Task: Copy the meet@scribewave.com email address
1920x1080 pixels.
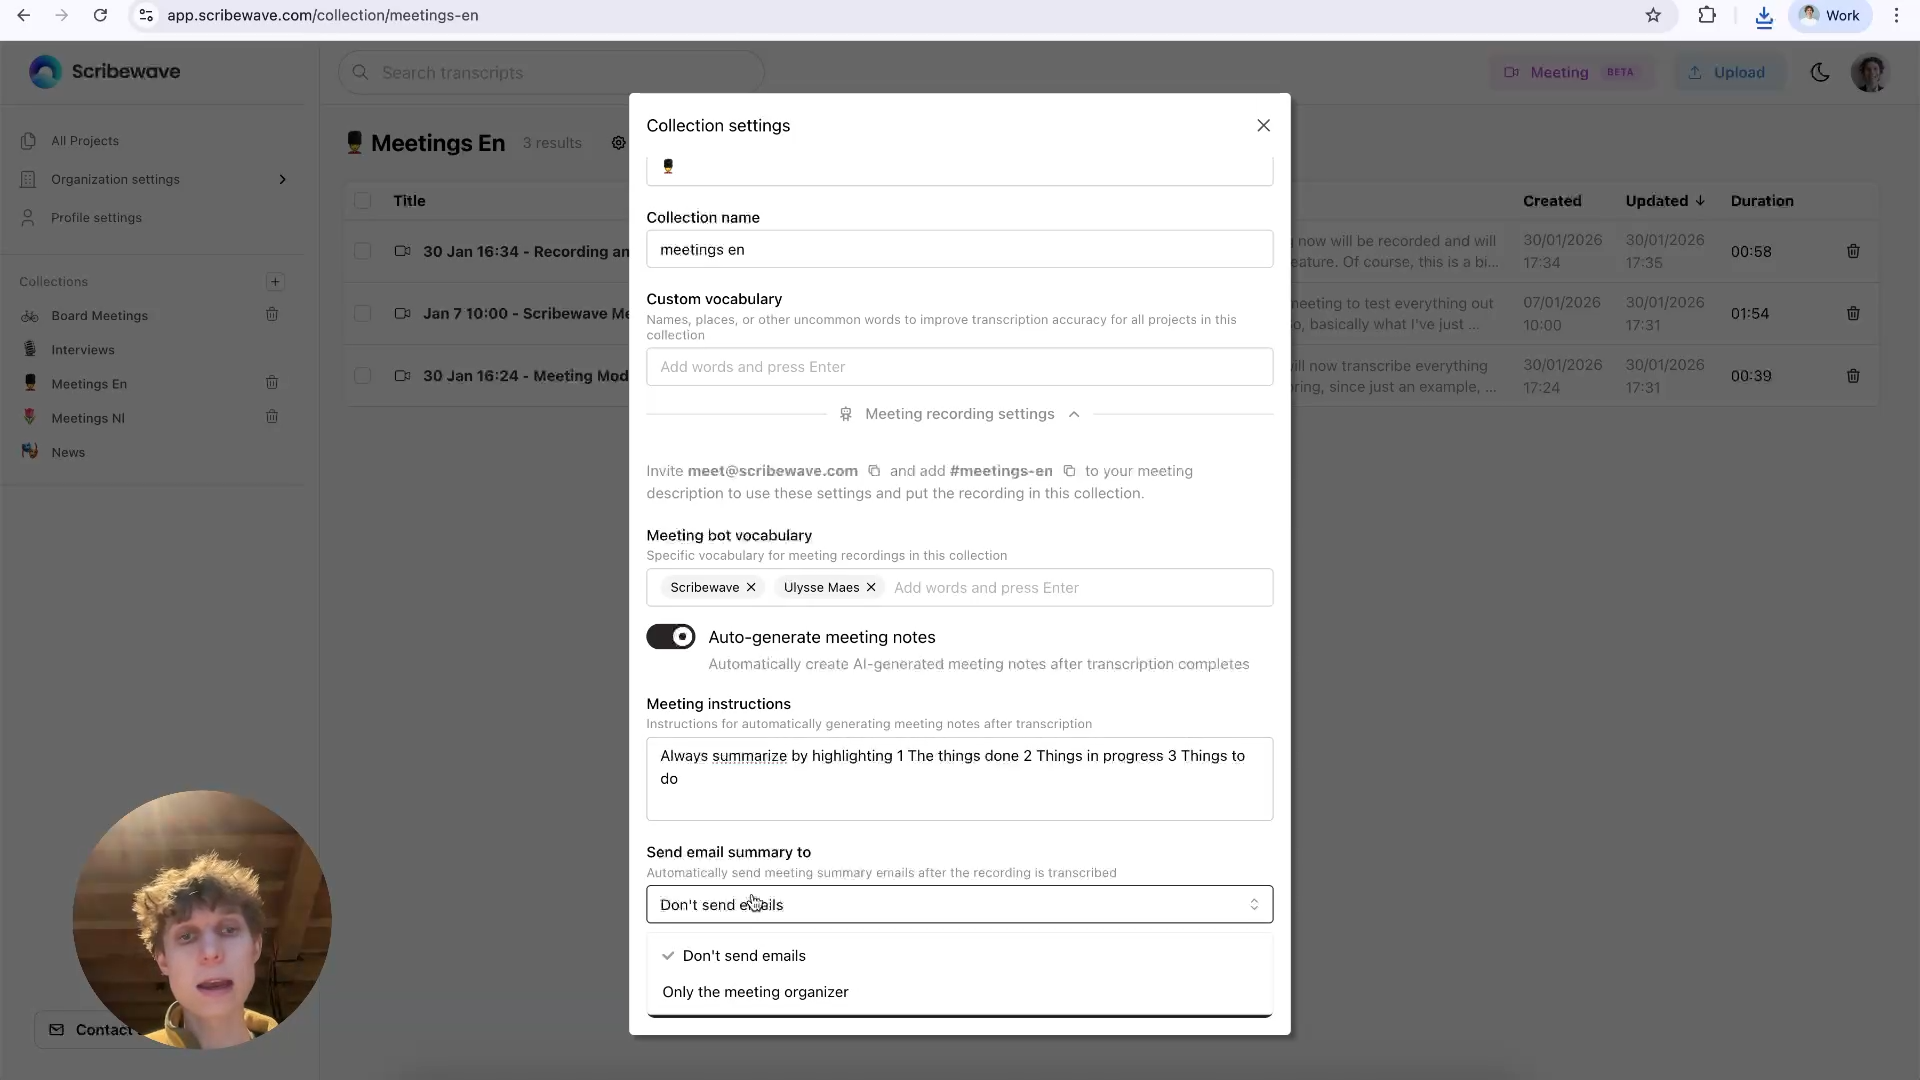Action: coord(874,471)
